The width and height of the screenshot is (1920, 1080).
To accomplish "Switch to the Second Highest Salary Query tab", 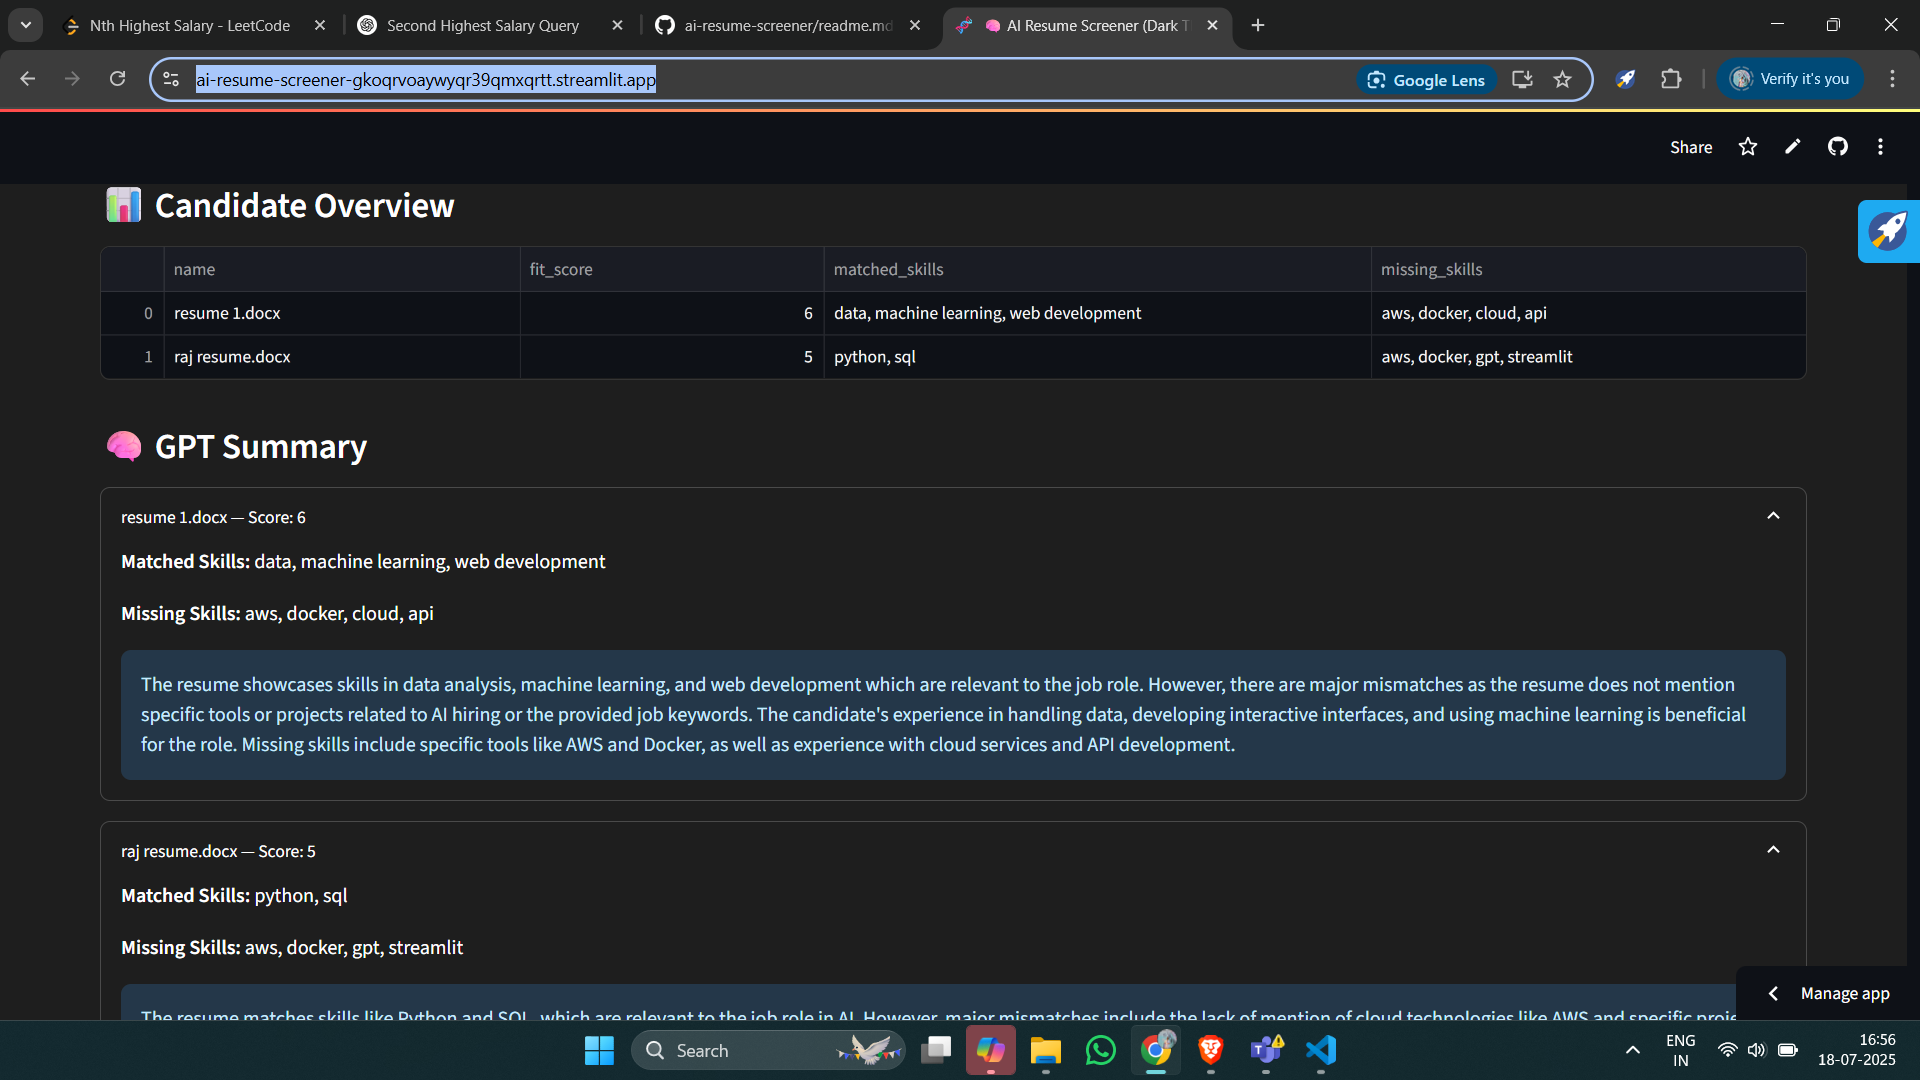I will point(482,26).
